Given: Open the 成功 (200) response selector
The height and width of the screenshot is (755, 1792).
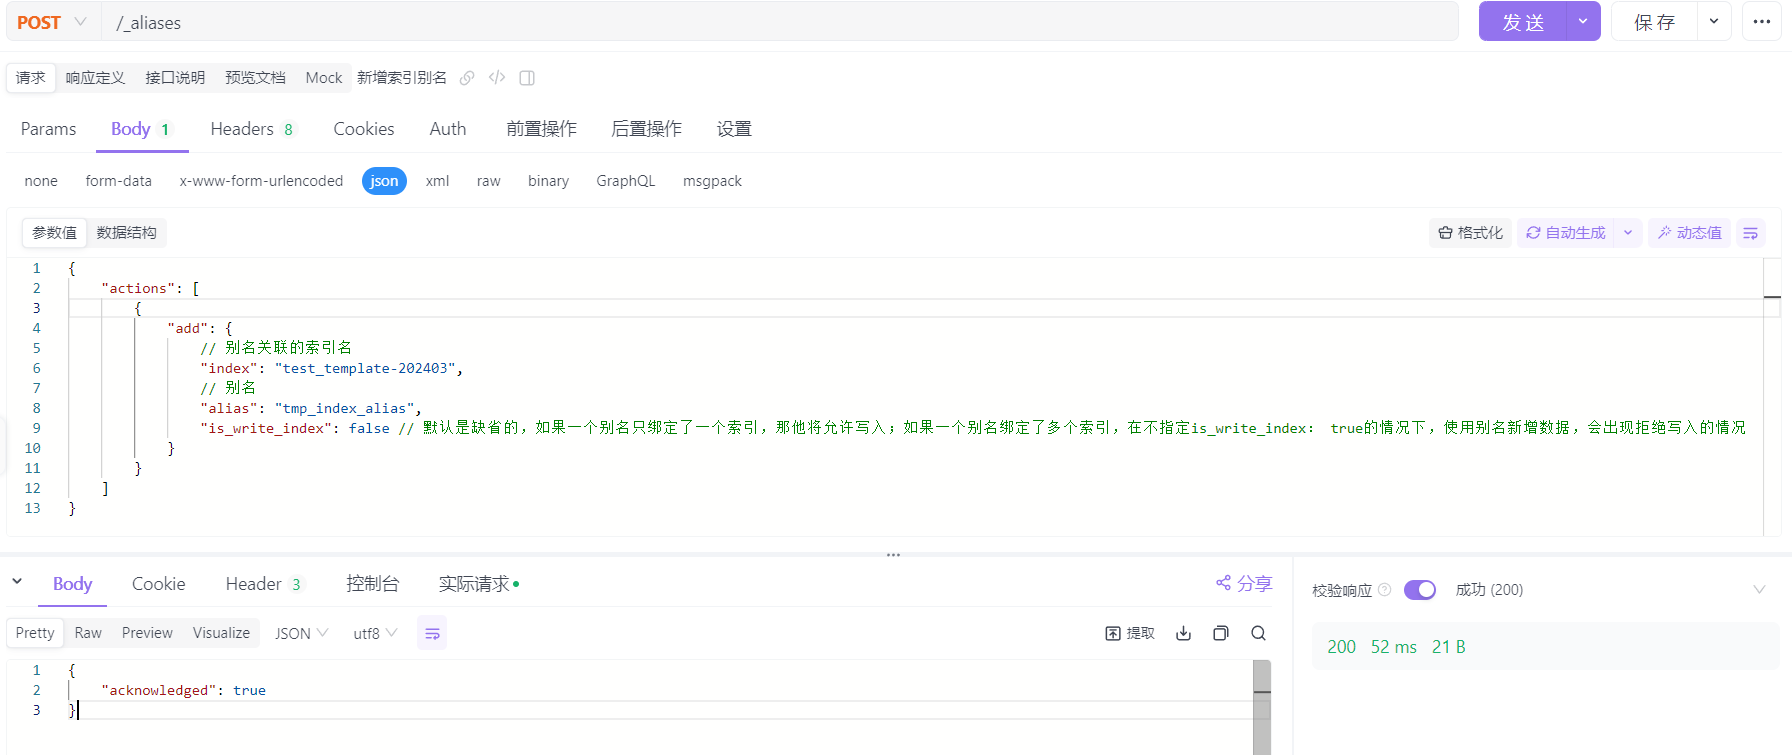Looking at the screenshot, I should pyautogui.click(x=1489, y=590).
